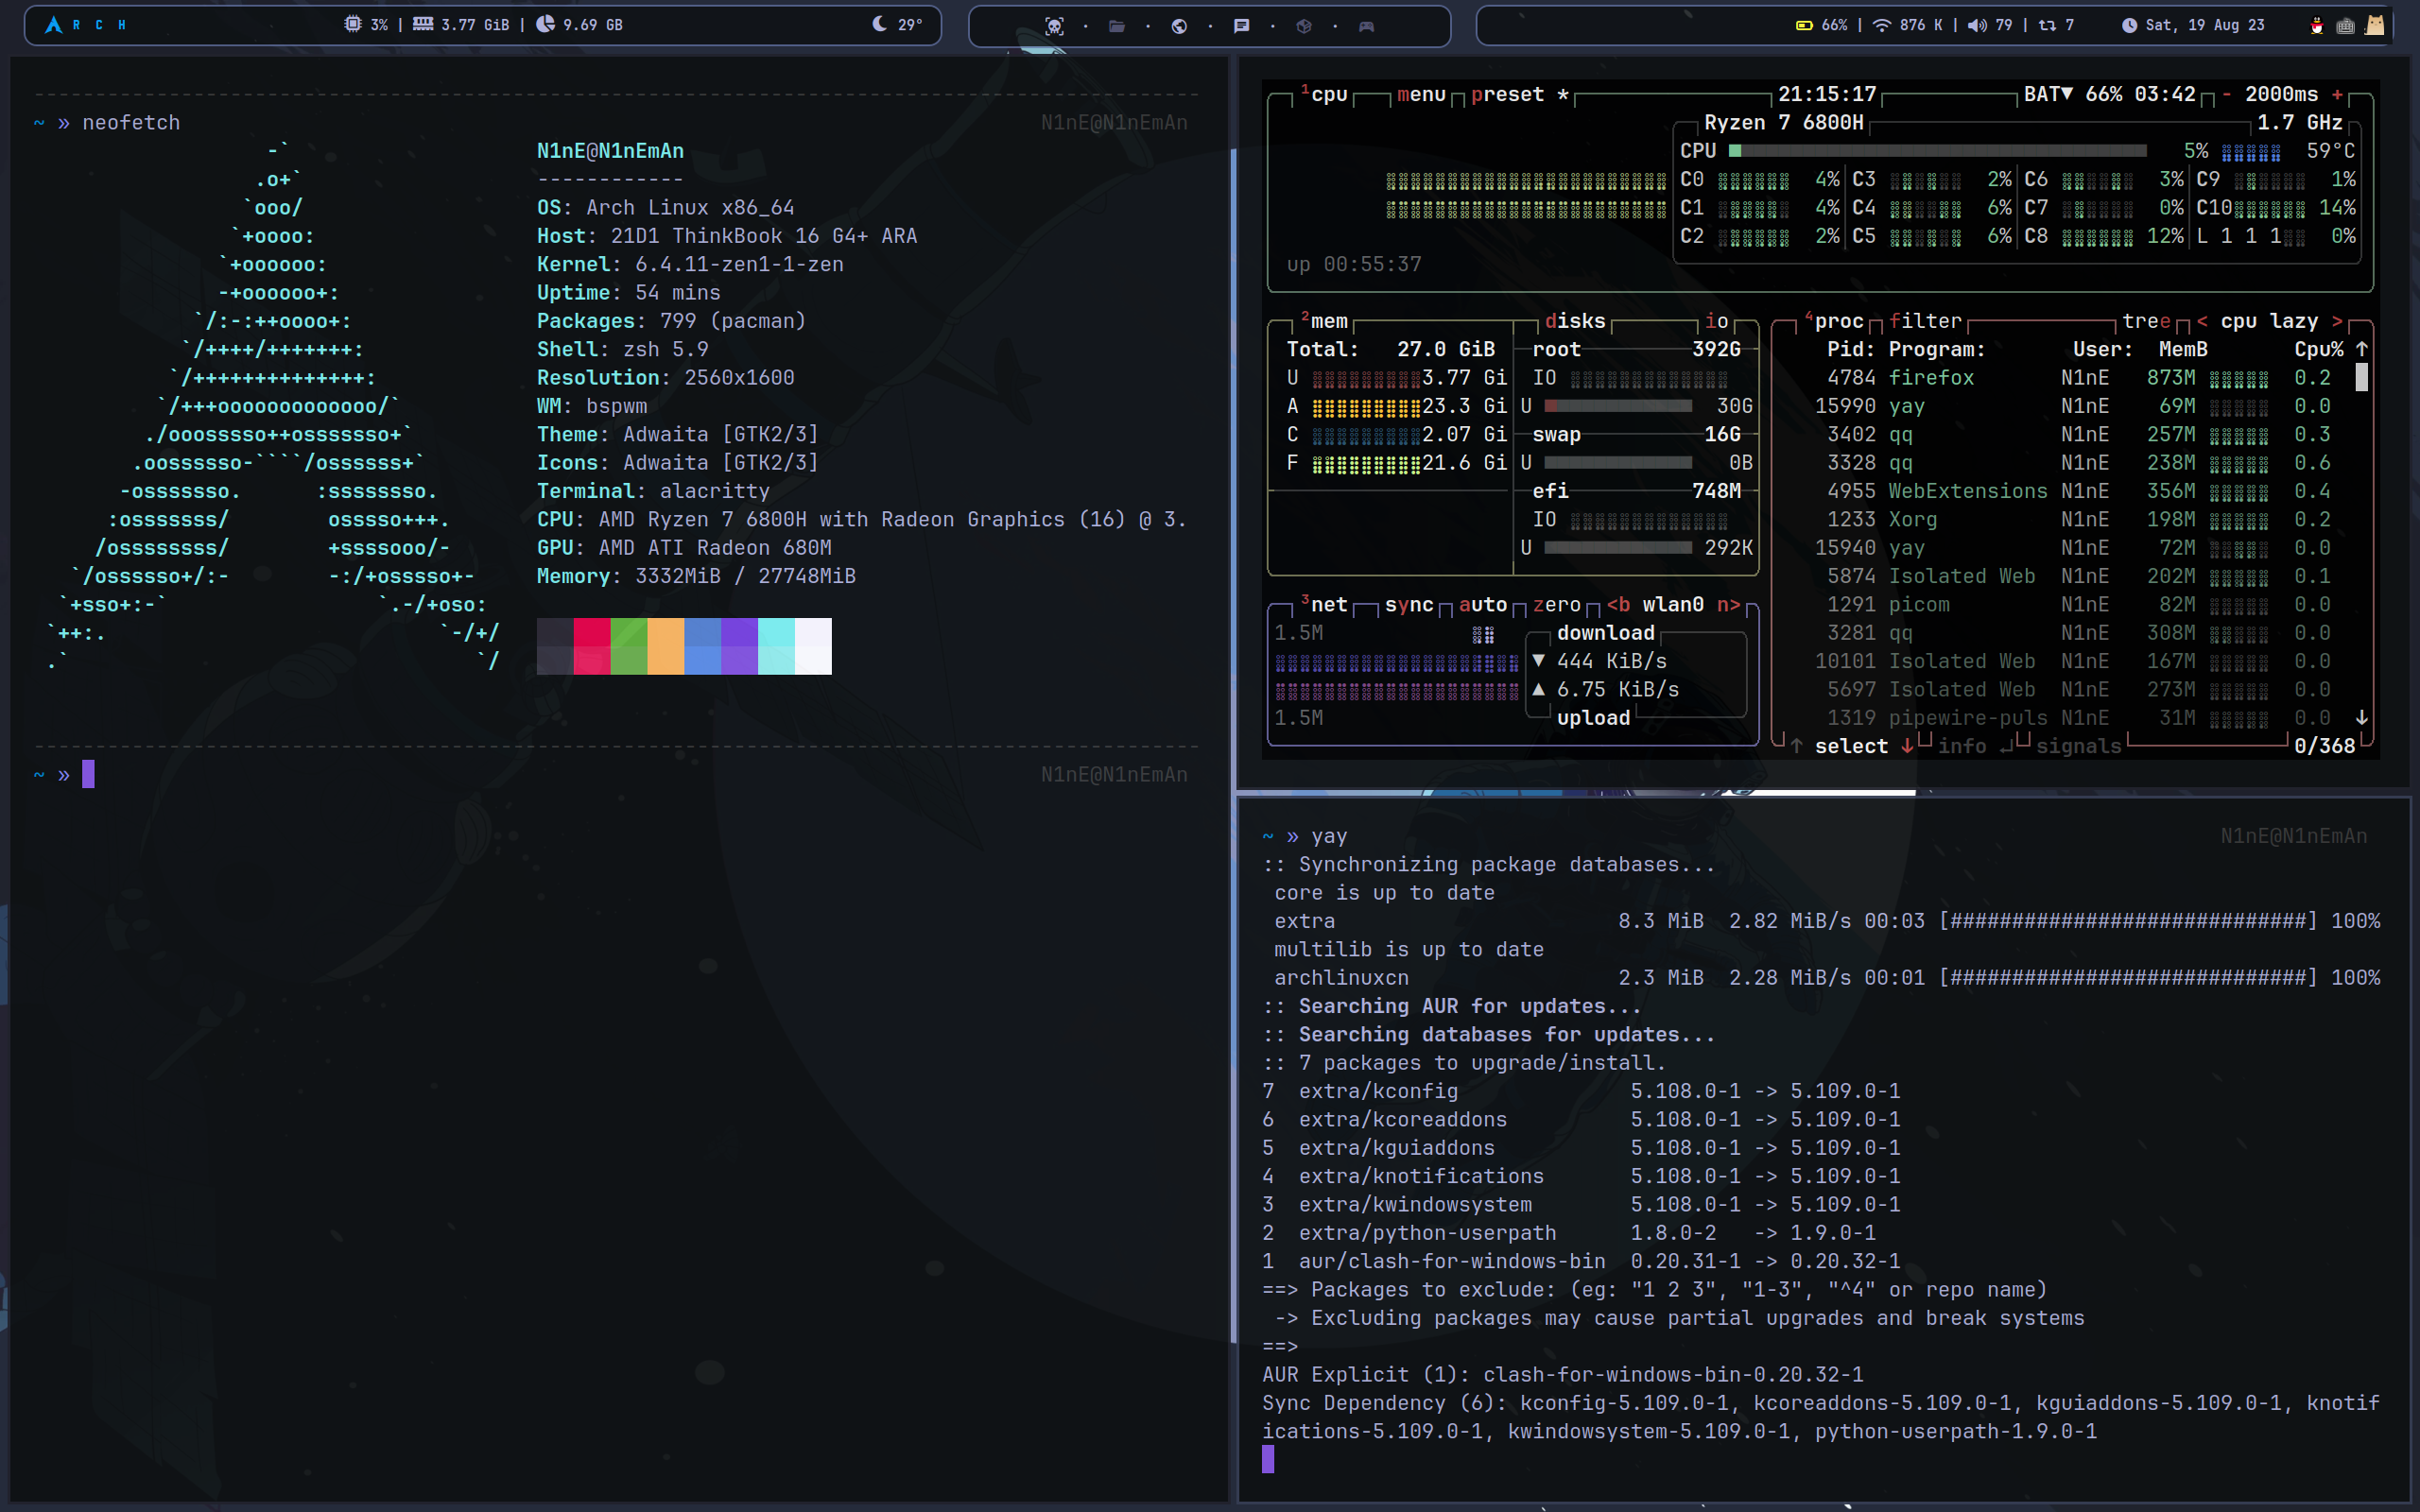
Task: Click the green neofetch color swatch
Action: [x=628, y=646]
